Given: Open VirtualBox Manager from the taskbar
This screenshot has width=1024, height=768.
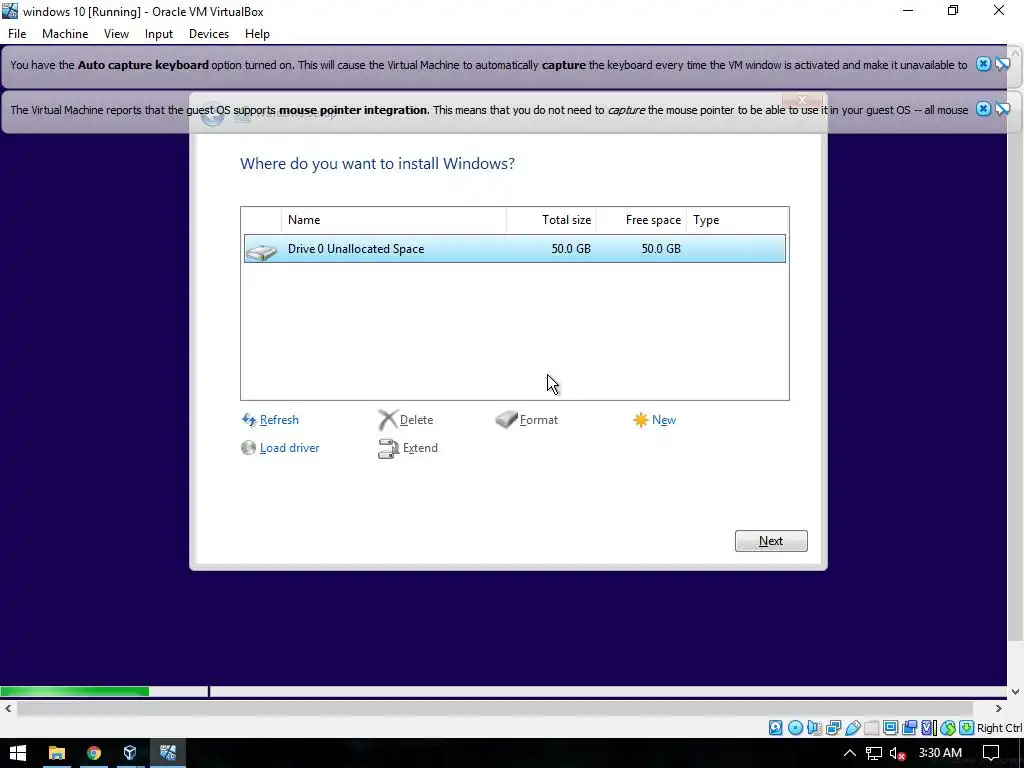Looking at the screenshot, I should pyautogui.click(x=130, y=753).
